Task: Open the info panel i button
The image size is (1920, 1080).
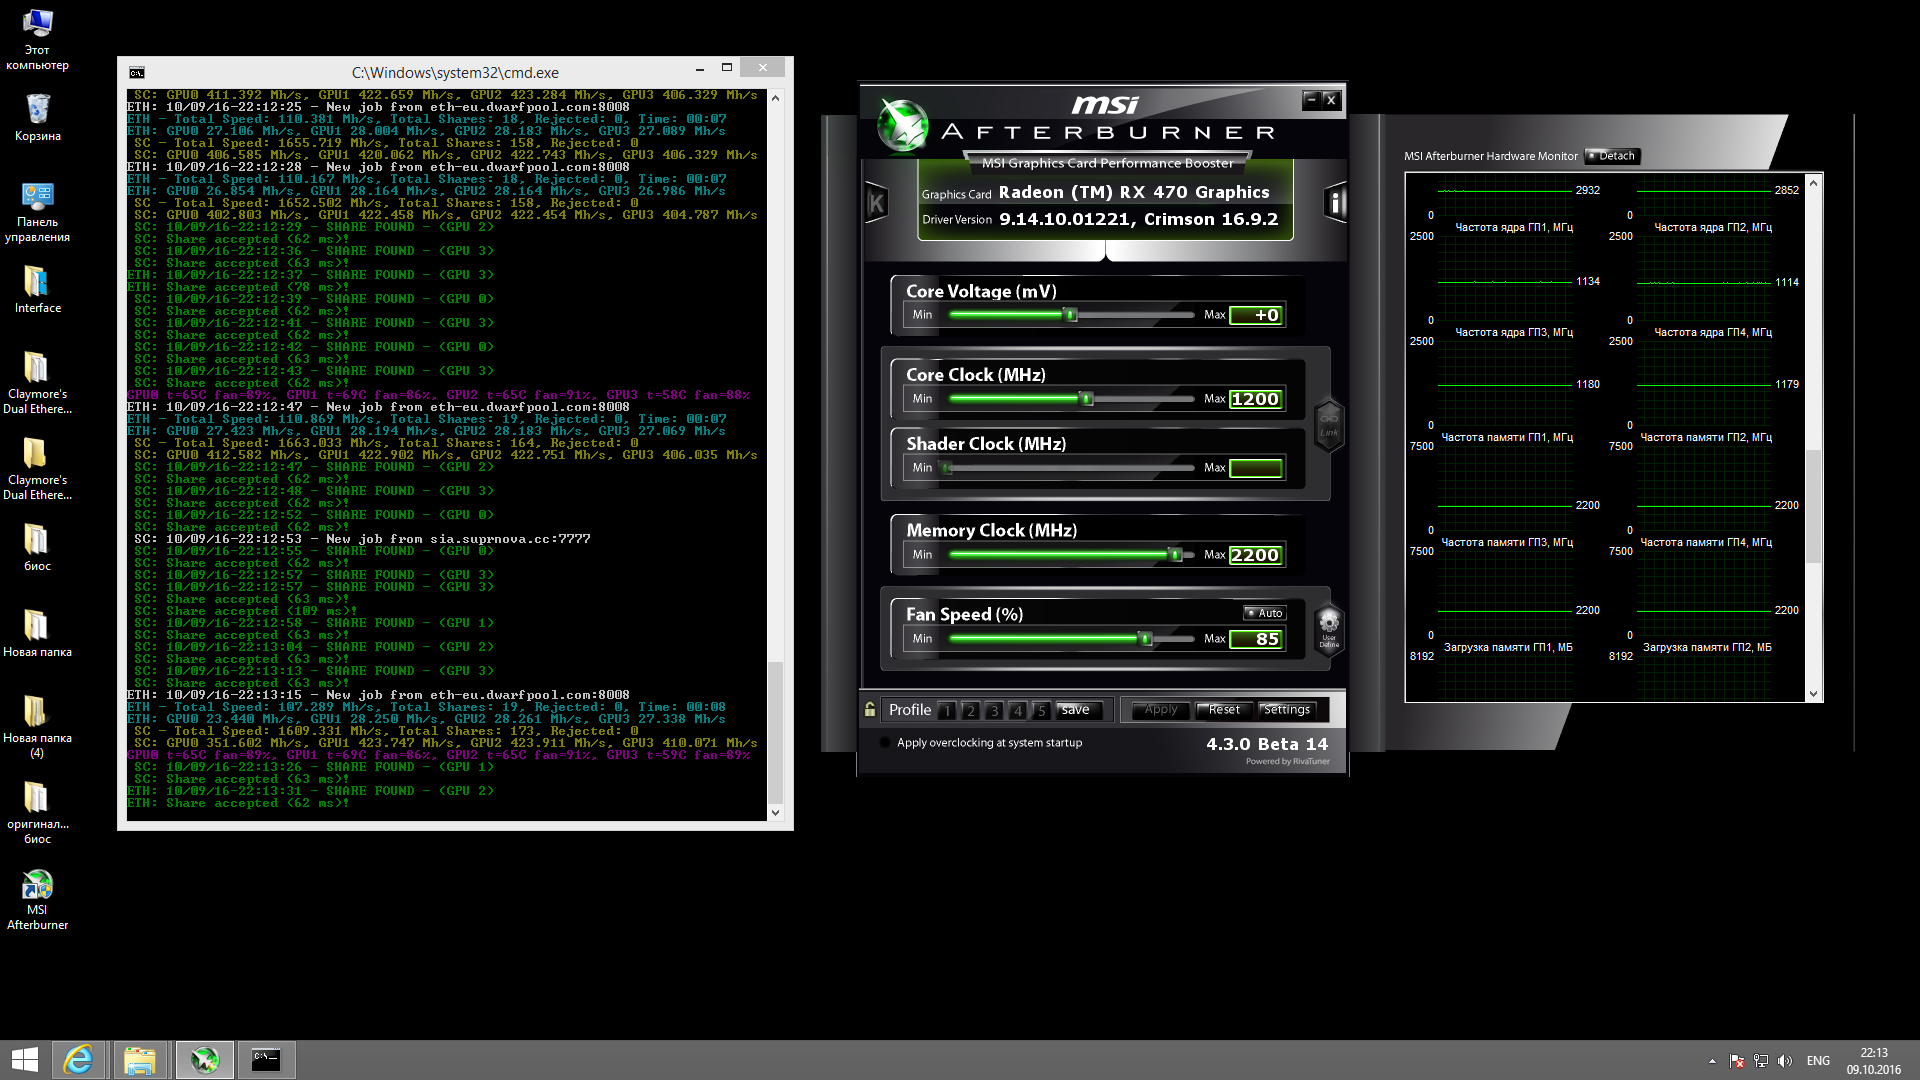Action: (1335, 203)
